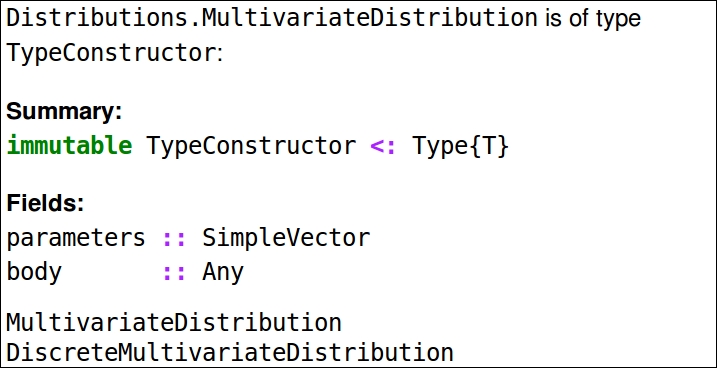Click the 'is of type' text
This screenshot has width=717, height=368.
click(x=593, y=20)
